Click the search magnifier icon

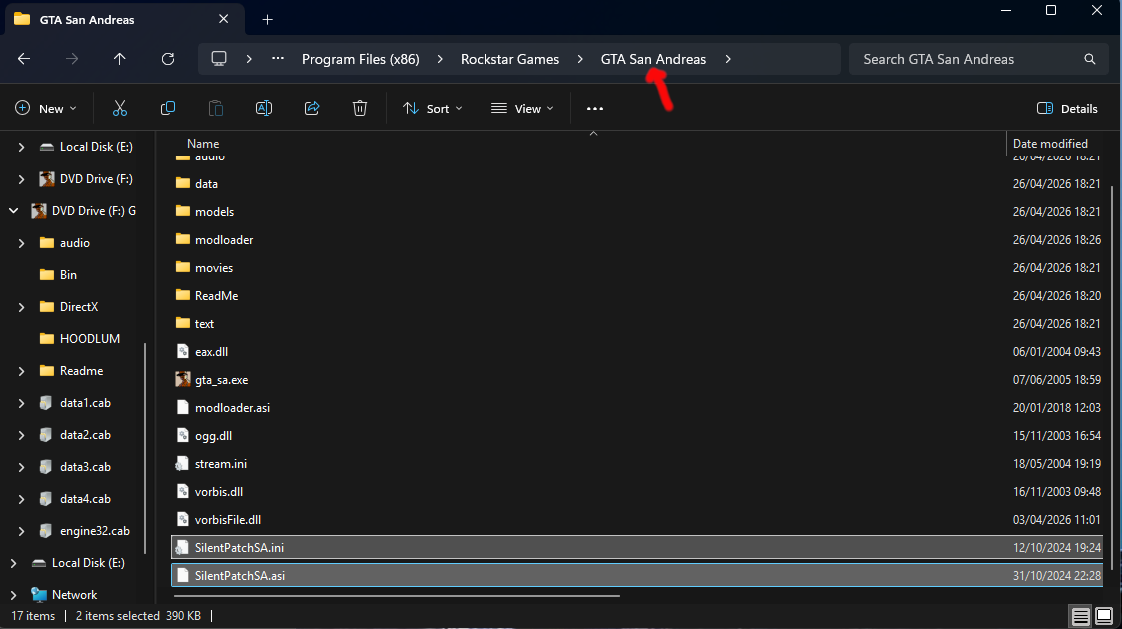point(1090,59)
